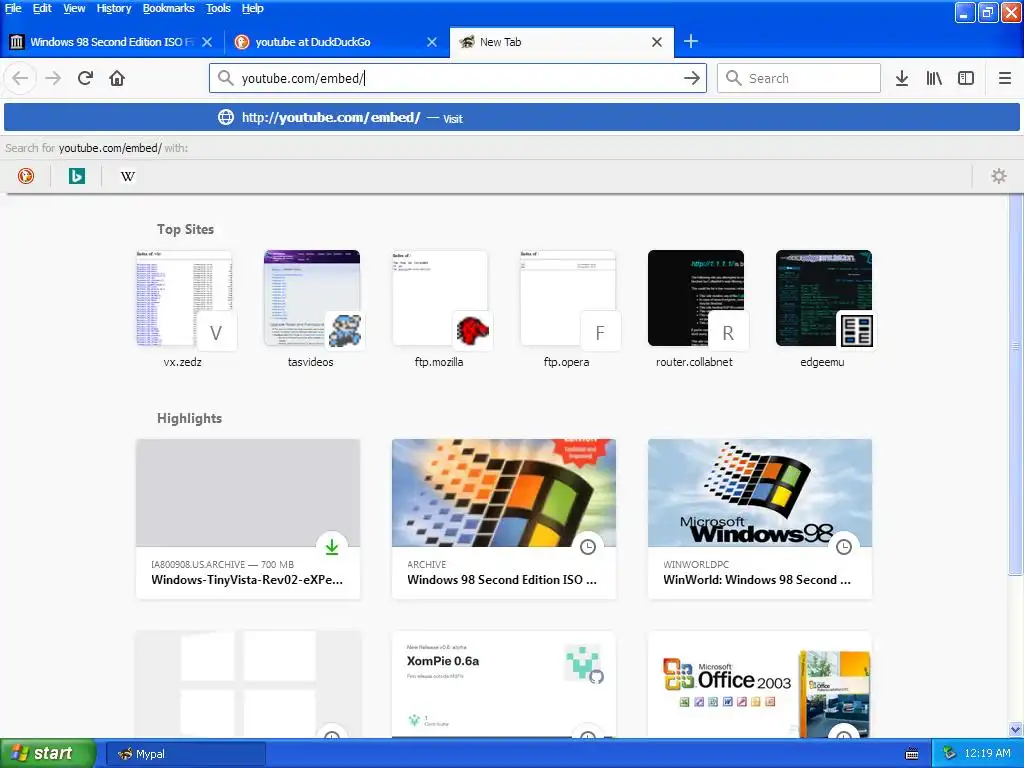Click the Top Sites heading

[x=185, y=229]
